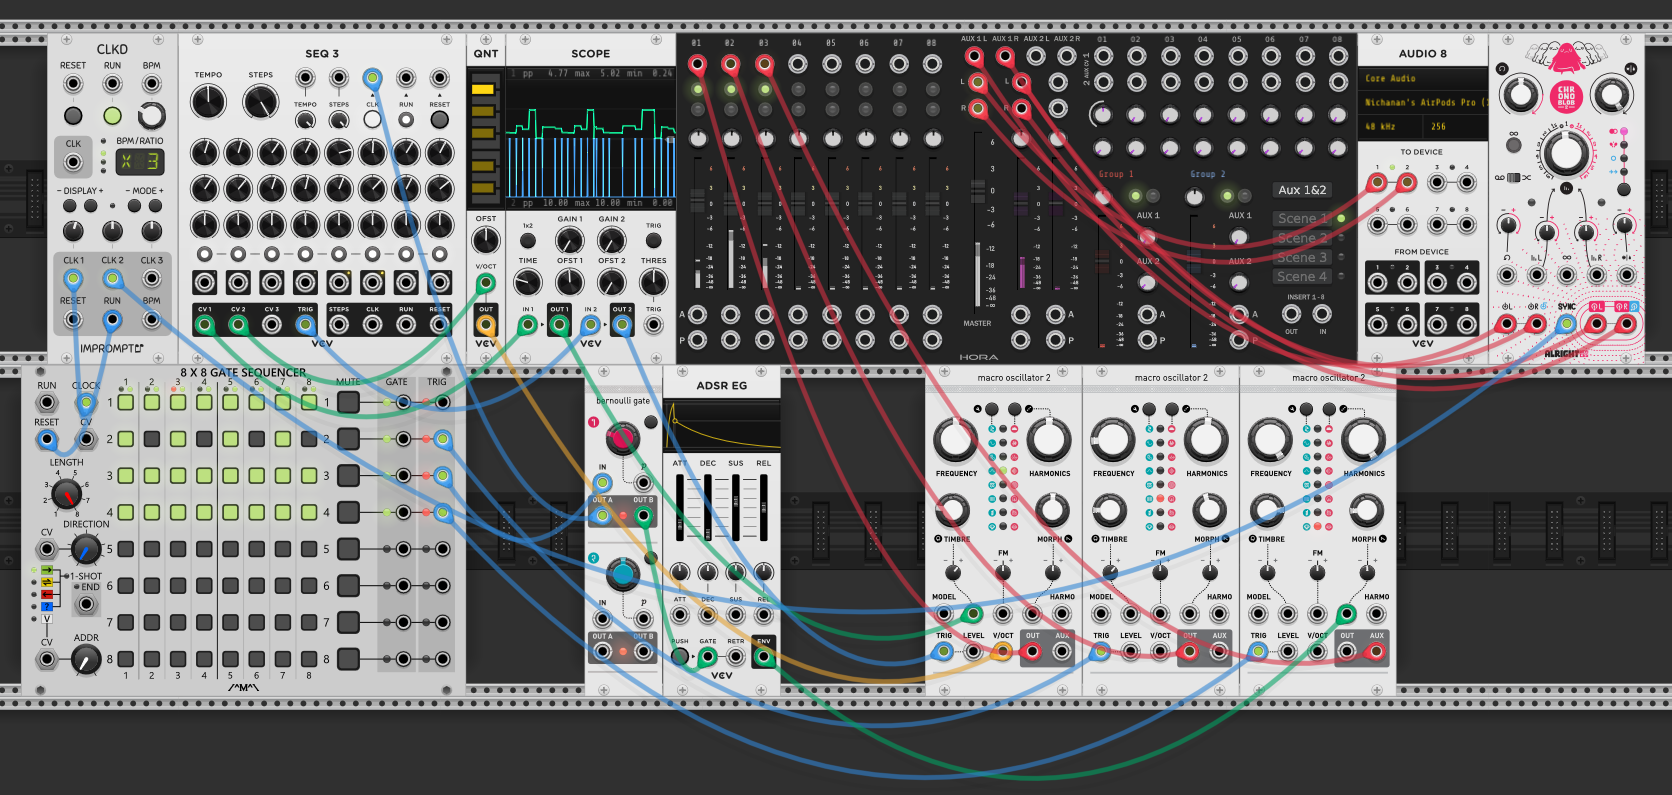
Task: Click the DIRECTION knob on Gate Sequencer
Action: pos(86,548)
